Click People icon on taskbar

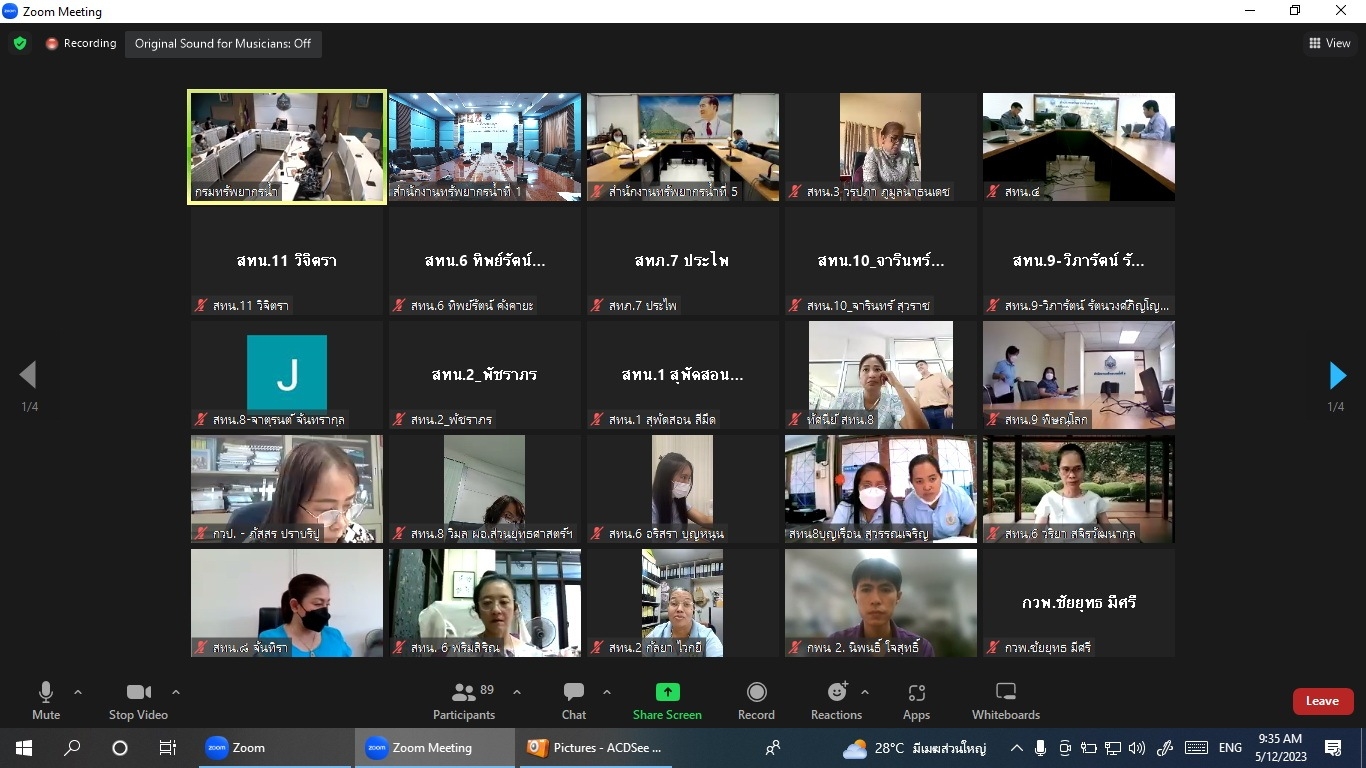[773, 748]
